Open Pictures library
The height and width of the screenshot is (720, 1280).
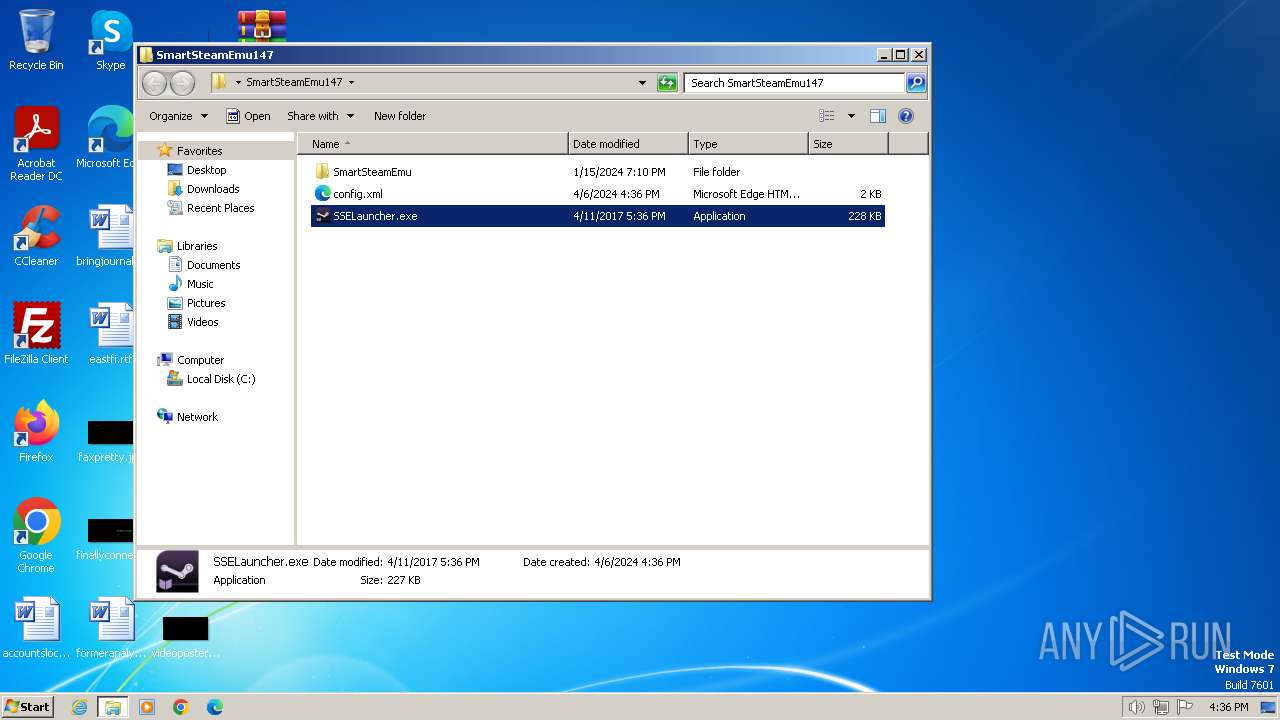click(206, 303)
